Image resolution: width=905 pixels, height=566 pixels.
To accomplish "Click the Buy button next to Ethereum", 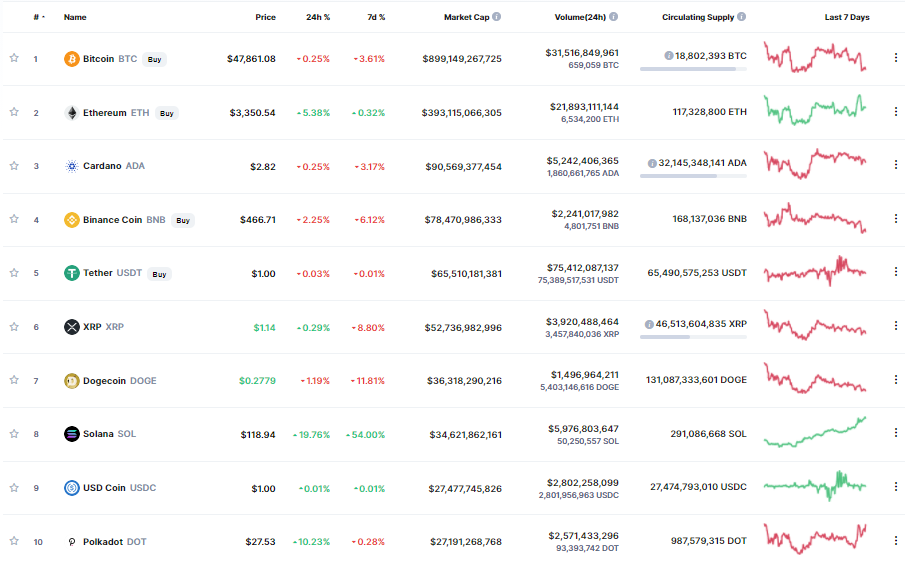I will [x=167, y=113].
